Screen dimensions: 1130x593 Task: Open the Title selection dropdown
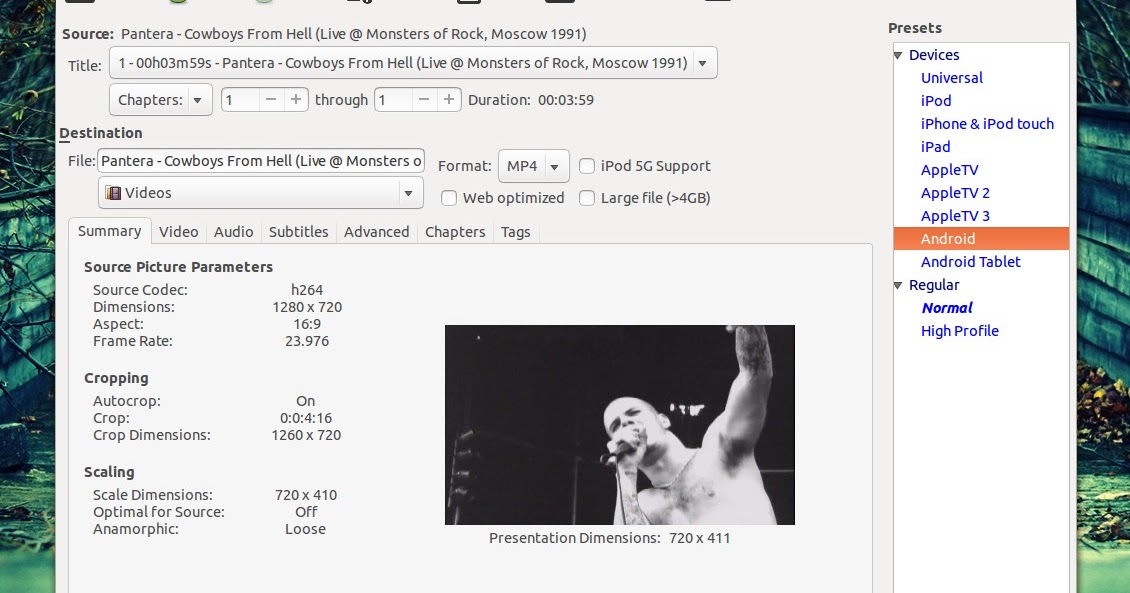[703, 62]
